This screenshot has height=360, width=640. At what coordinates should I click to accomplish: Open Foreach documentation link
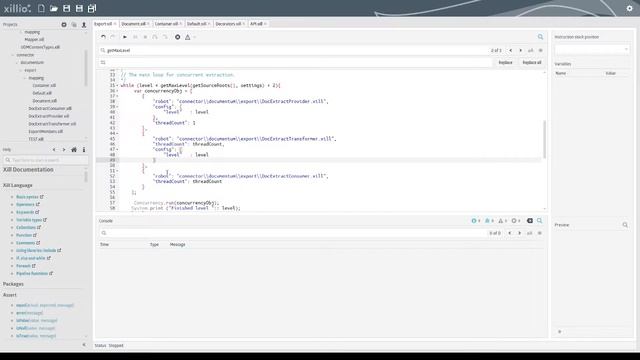pyautogui.click(x=23, y=266)
